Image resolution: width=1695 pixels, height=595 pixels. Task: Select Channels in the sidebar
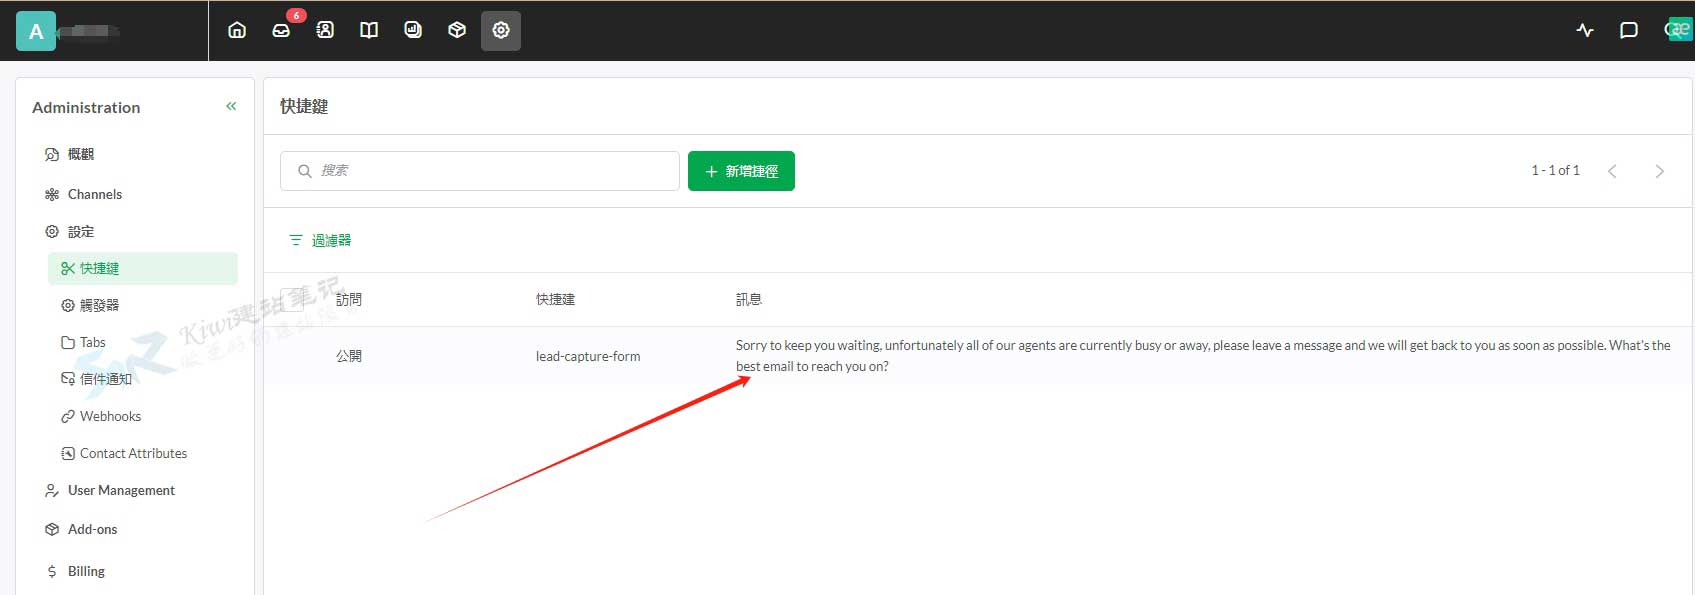95,194
